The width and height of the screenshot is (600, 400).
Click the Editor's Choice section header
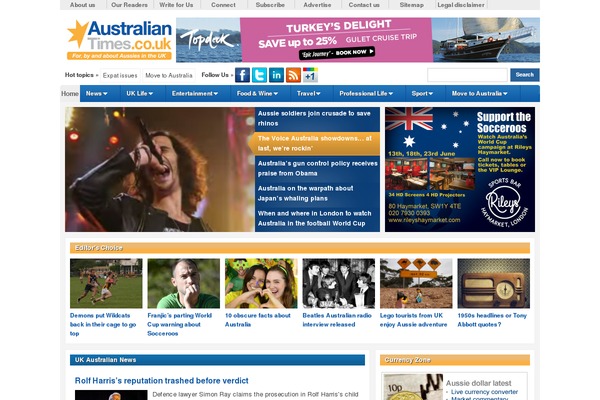300,248
